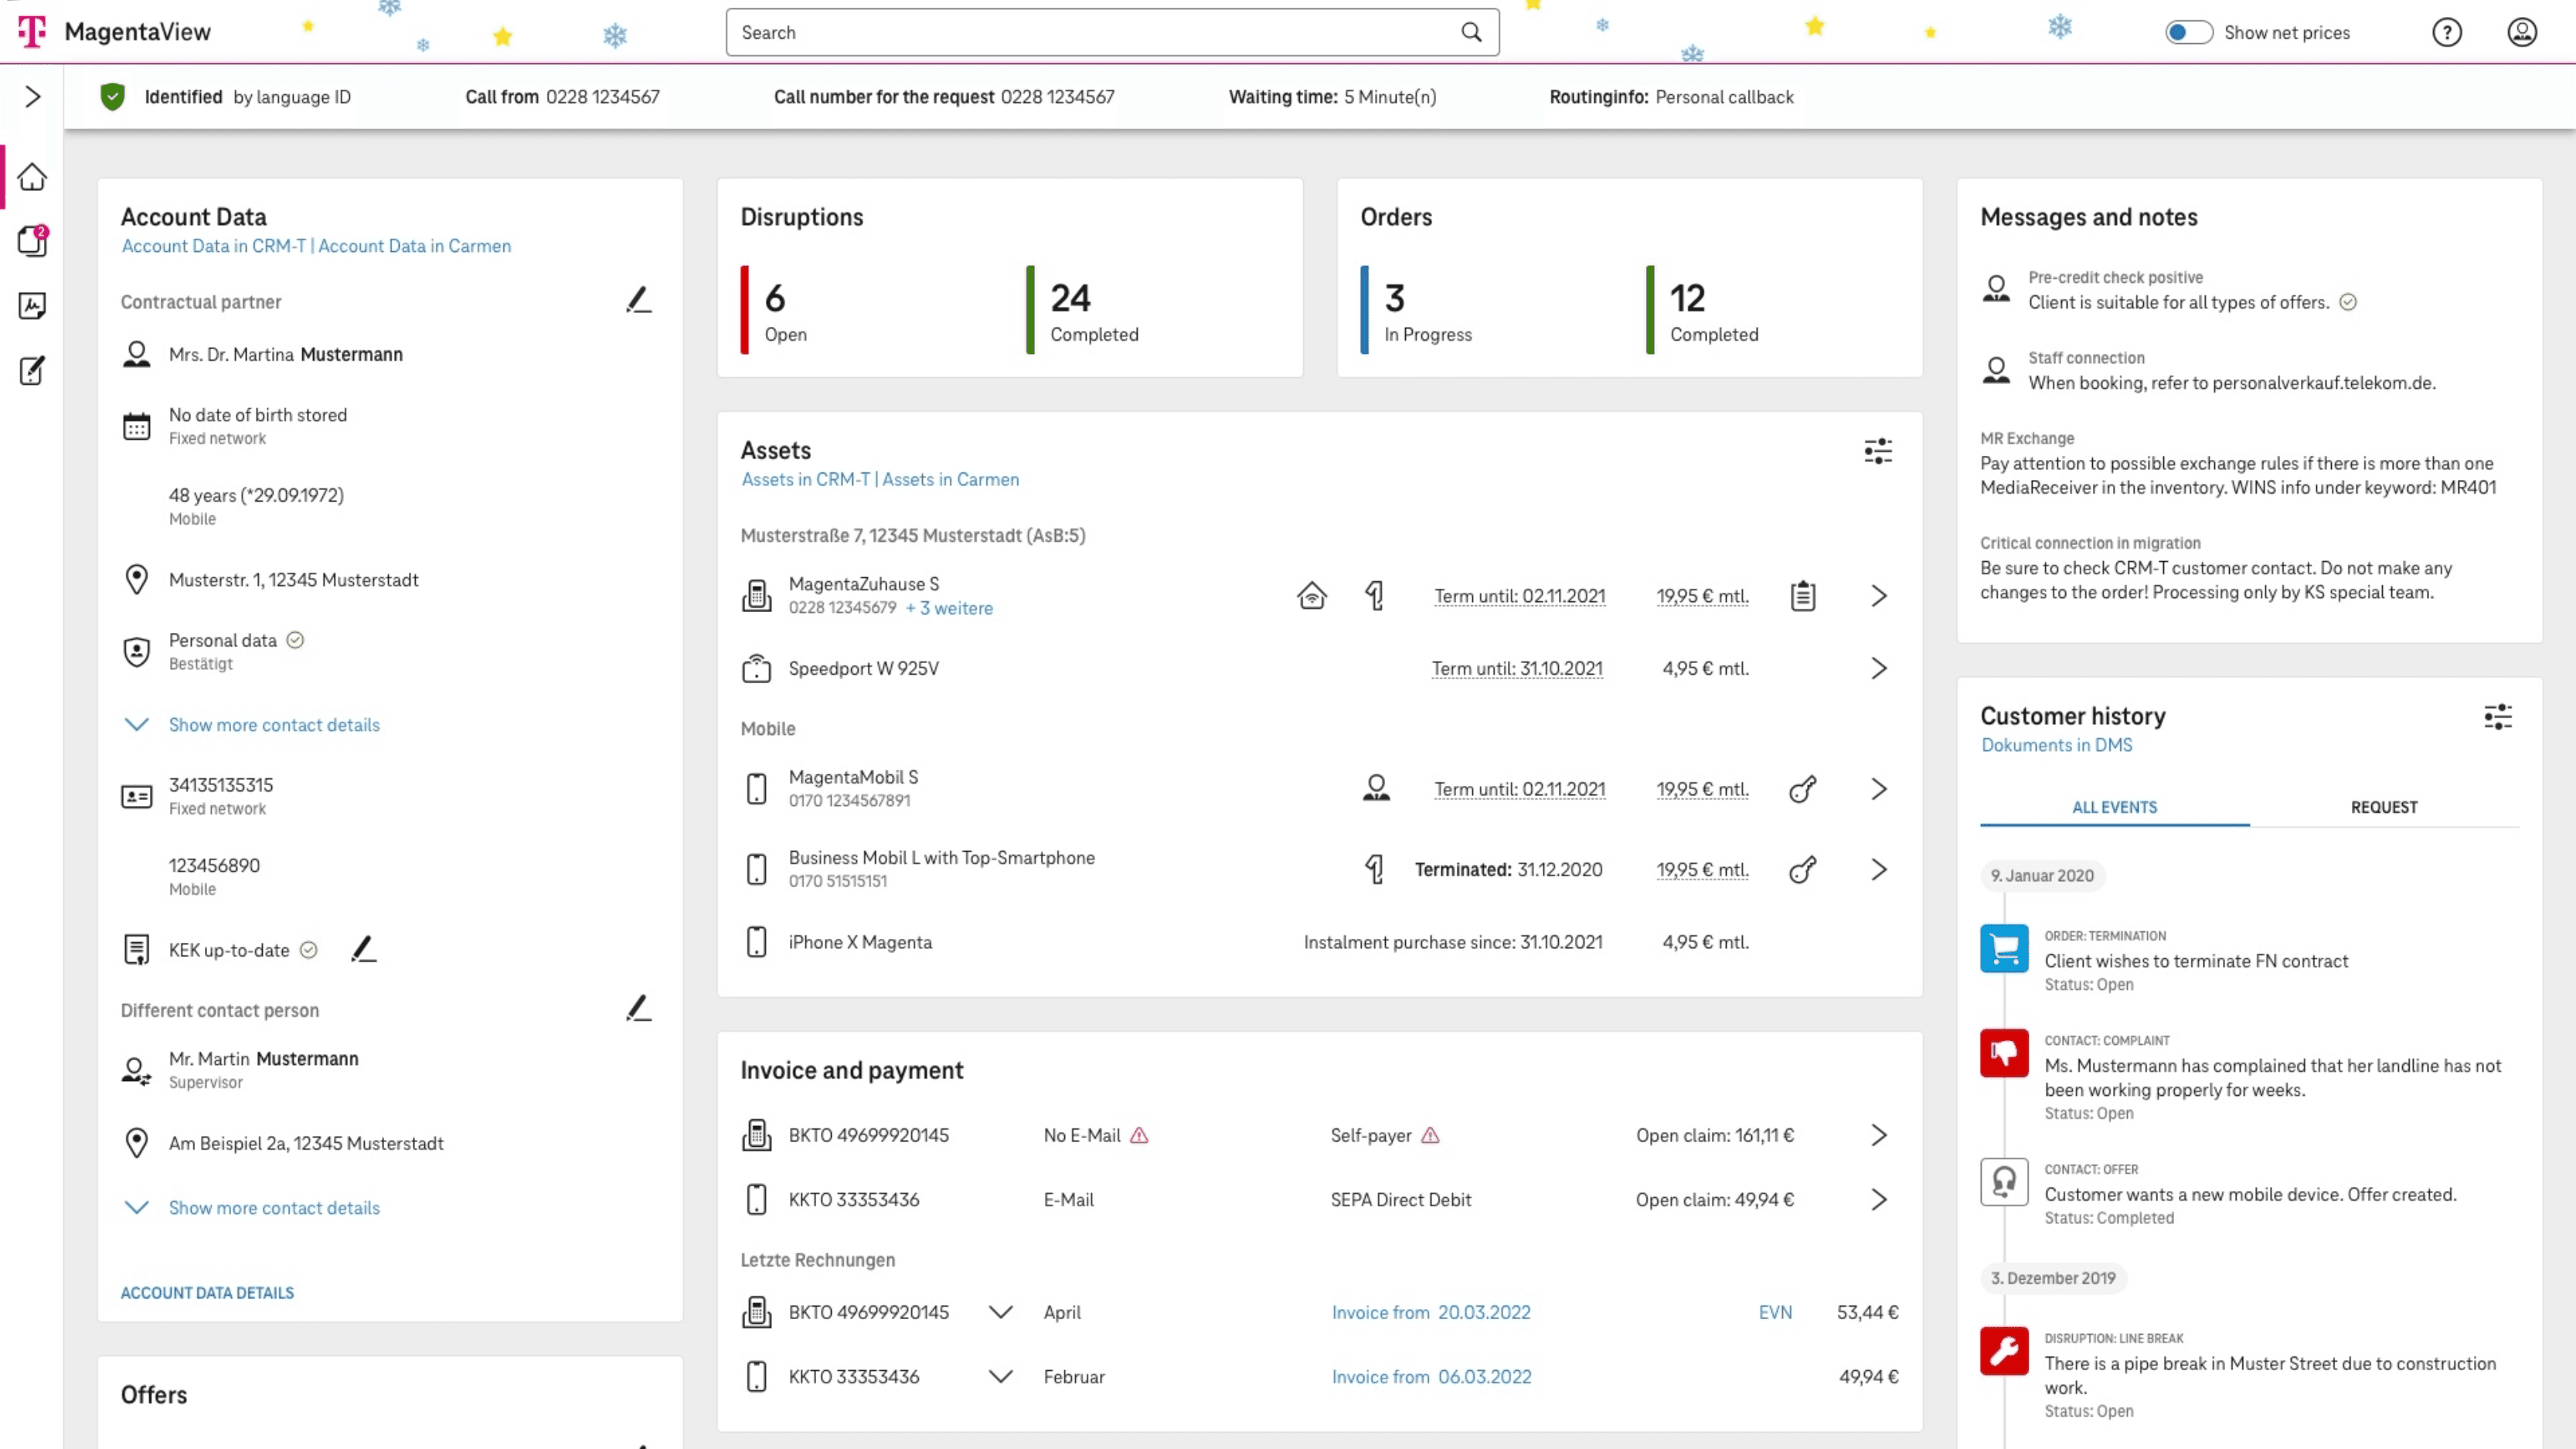Open user profile icon in header
The height and width of the screenshot is (1449, 2576).
click(x=2522, y=32)
